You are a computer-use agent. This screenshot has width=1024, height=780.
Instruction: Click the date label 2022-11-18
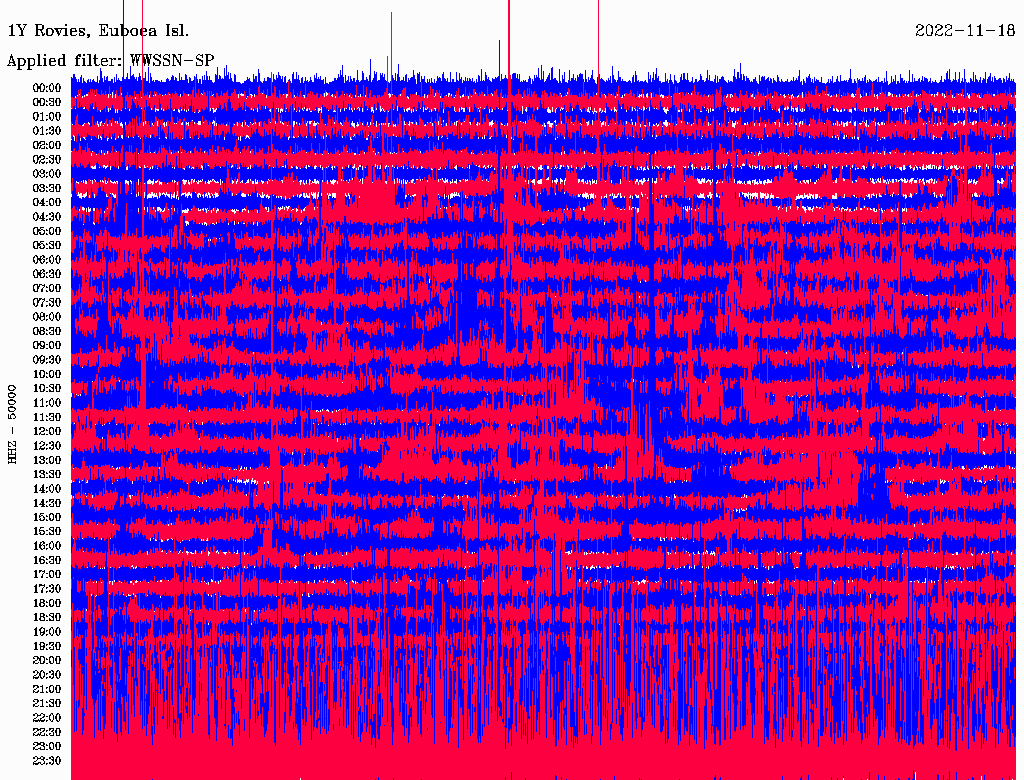[x=965, y=31]
